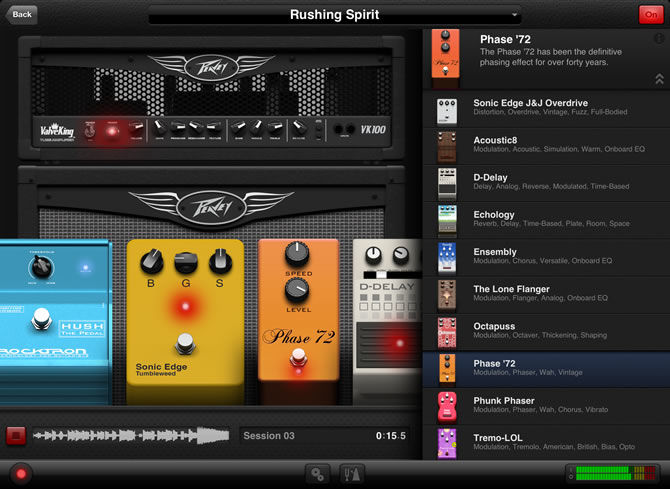Image resolution: width=670 pixels, height=489 pixels.
Task: Click the Session 03 name field
Action: coord(269,436)
